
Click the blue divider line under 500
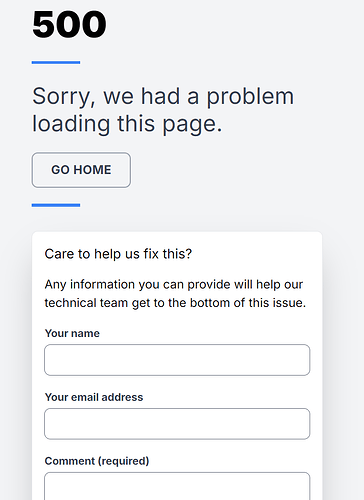pyautogui.click(x=56, y=62)
